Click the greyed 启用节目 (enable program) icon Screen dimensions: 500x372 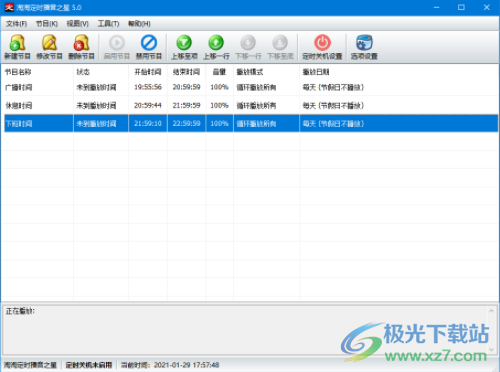click(117, 47)
